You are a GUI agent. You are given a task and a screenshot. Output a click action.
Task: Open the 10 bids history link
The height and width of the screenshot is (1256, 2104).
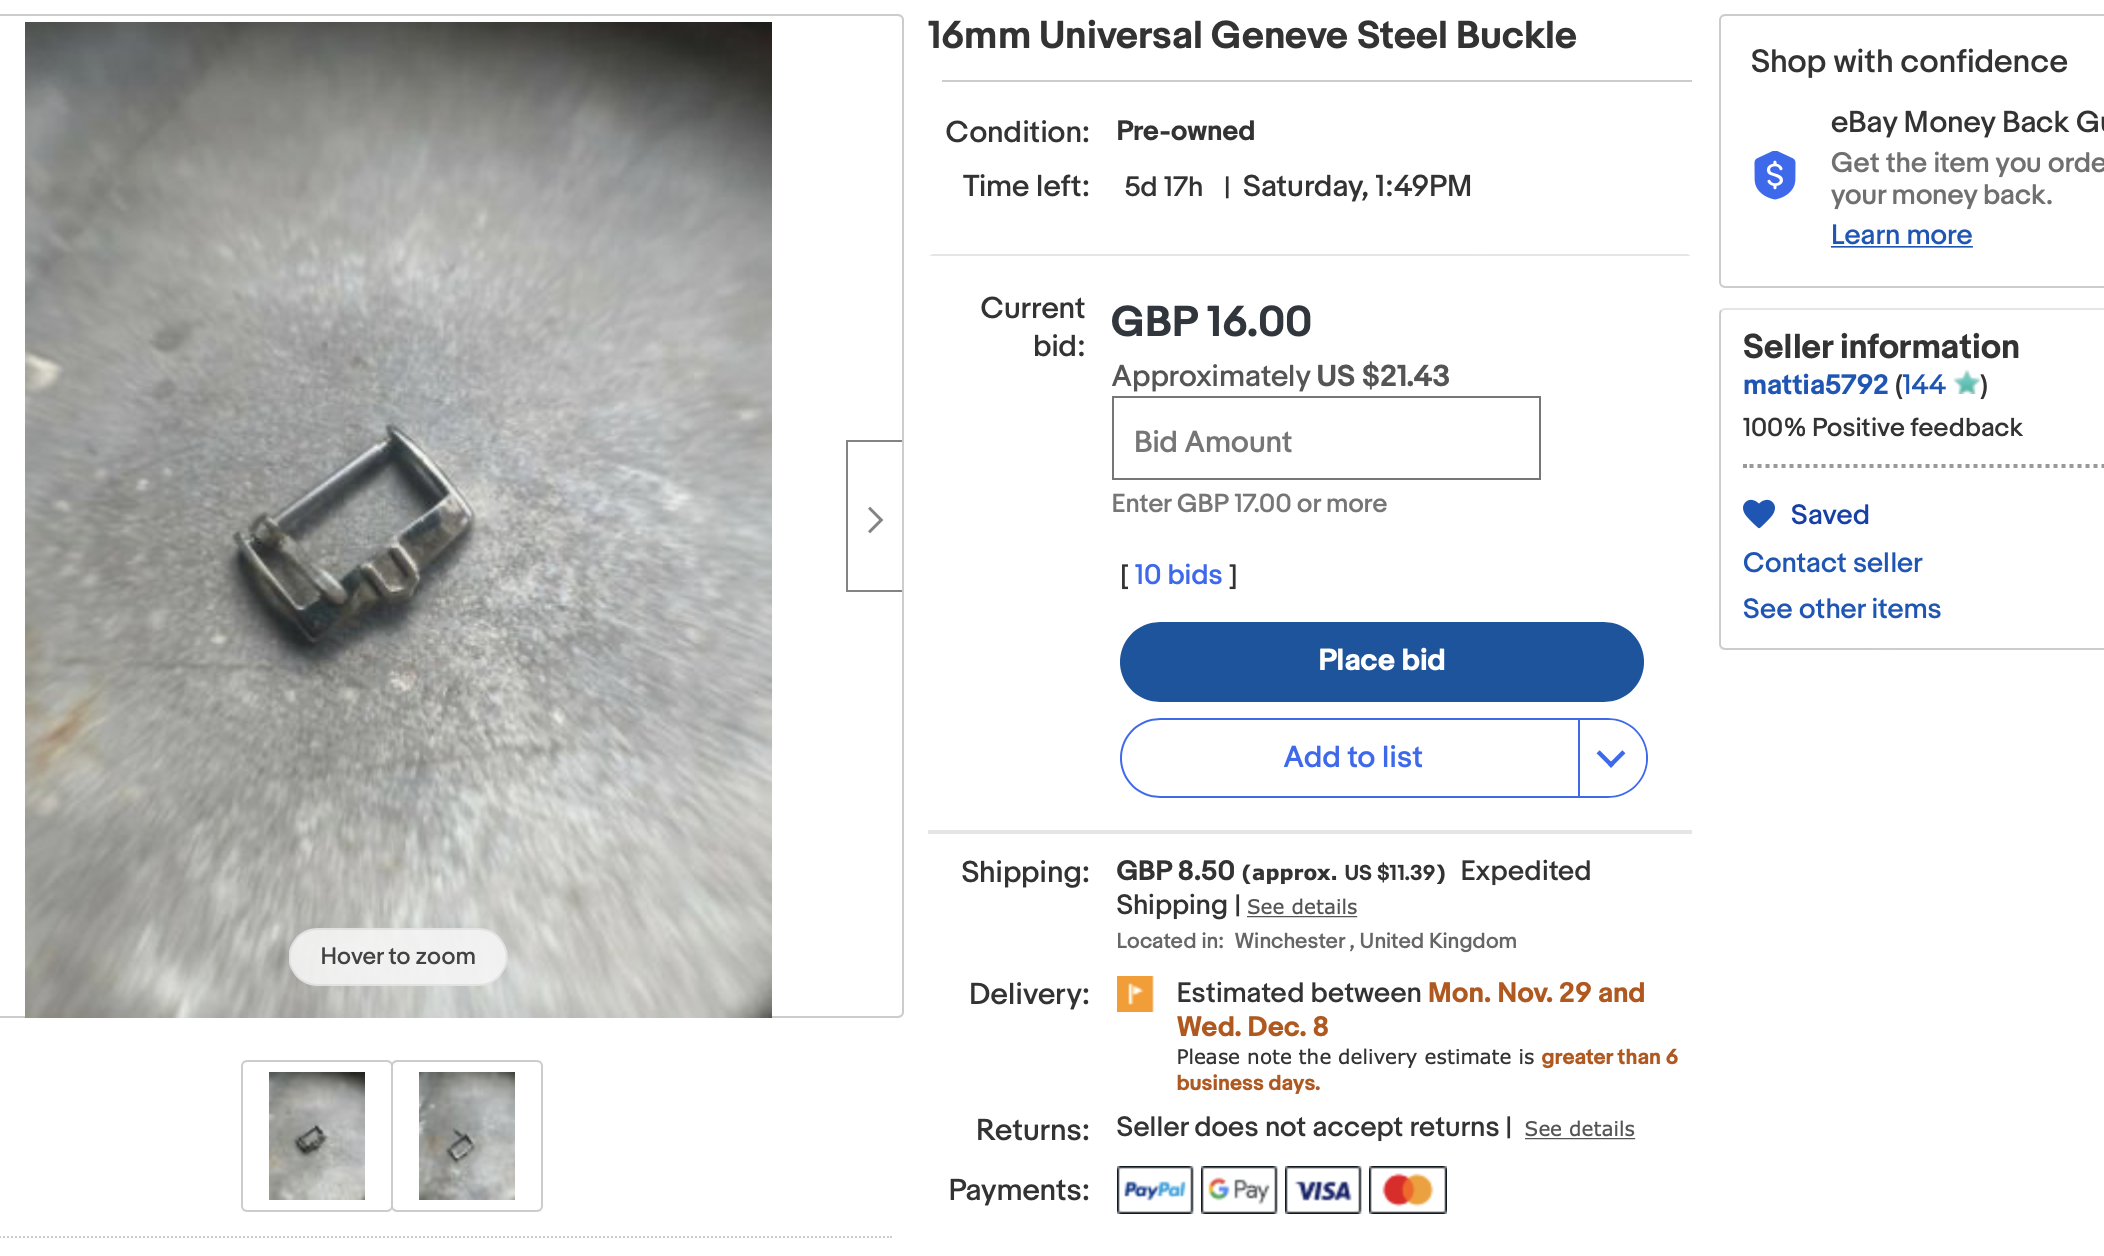point(1178,575)
